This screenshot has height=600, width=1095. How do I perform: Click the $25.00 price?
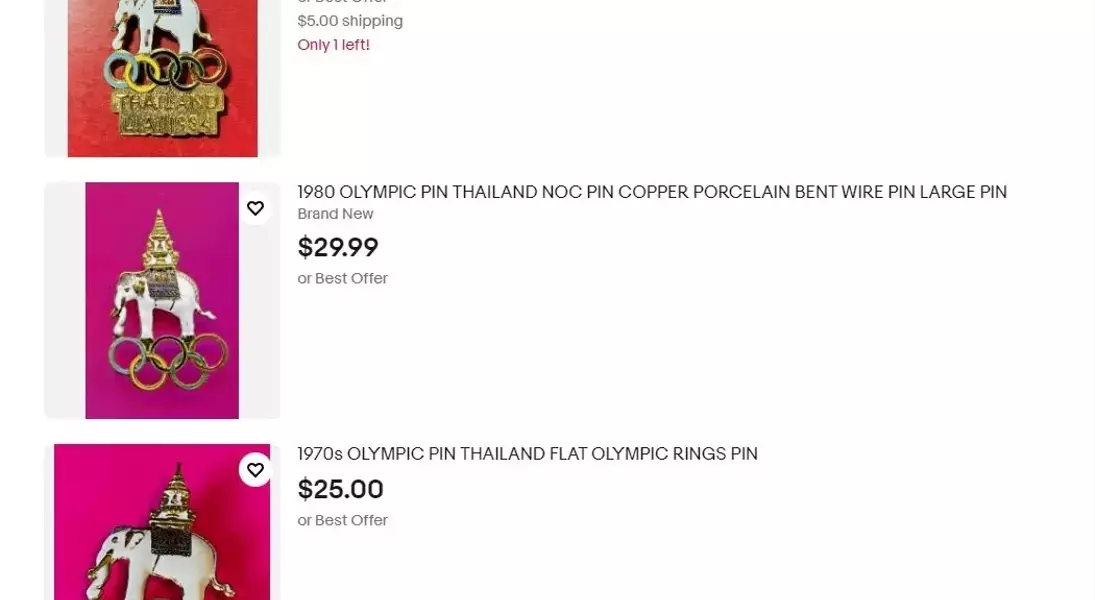[340, 489]
